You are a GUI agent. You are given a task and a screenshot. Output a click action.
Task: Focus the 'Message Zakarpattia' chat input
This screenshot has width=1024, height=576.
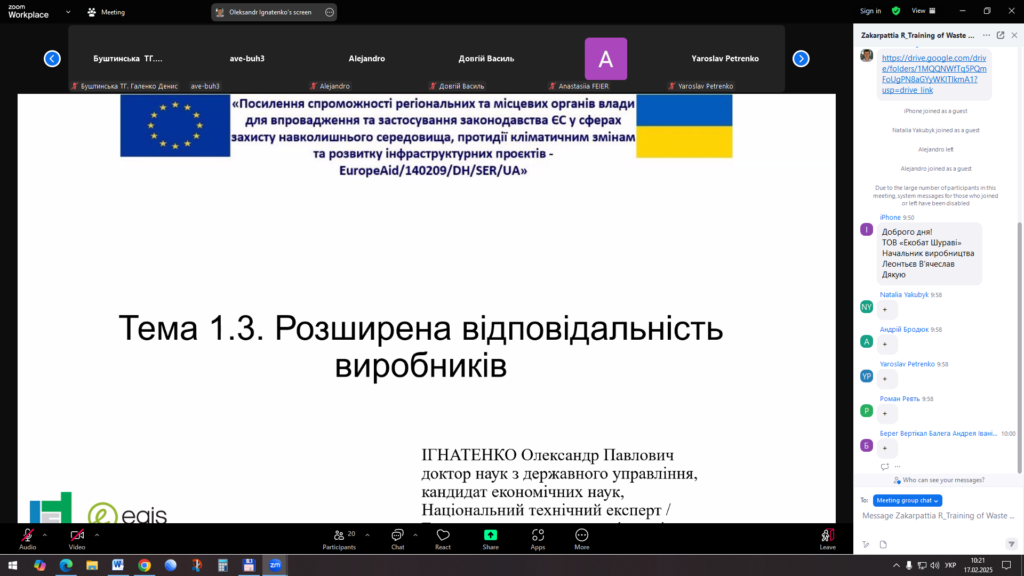click(938, 516)
